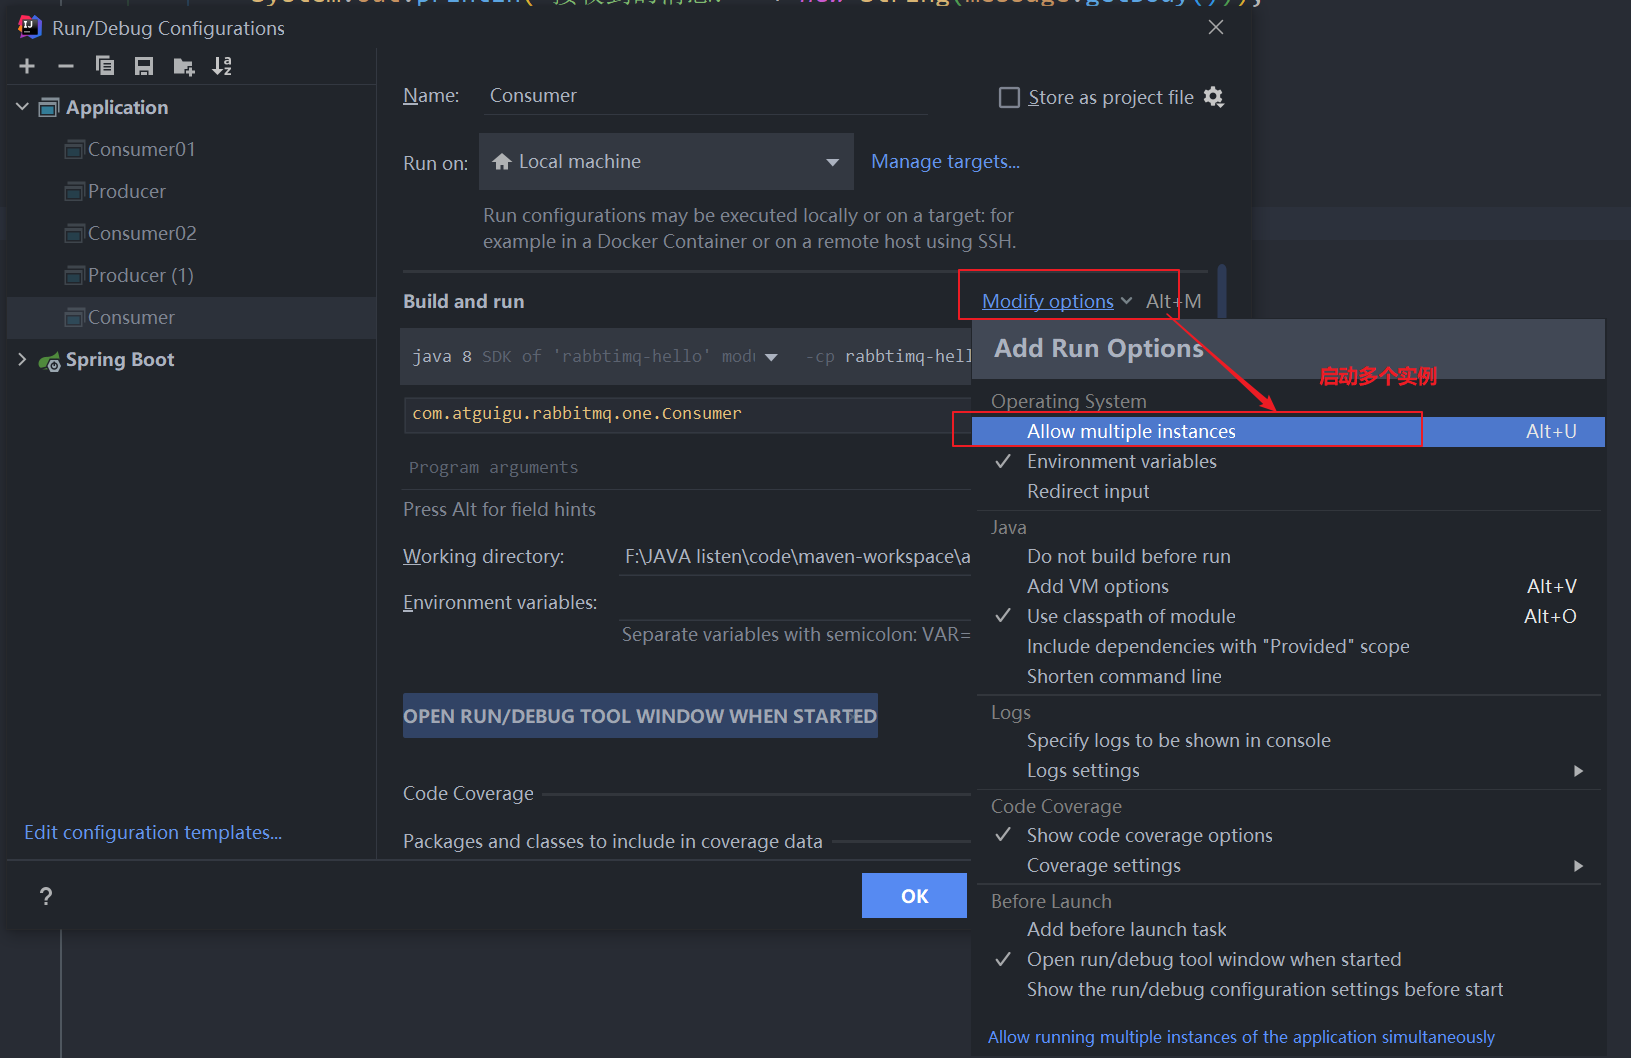This screenshot has width=1631, height=1058.
Task: Click the Working directory field
Action: [795, 556]
